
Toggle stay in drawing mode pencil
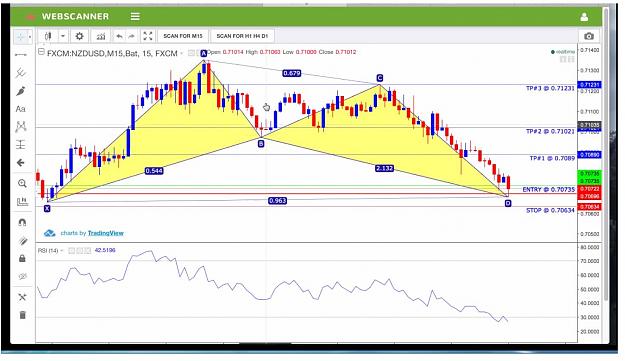[22, 240]
